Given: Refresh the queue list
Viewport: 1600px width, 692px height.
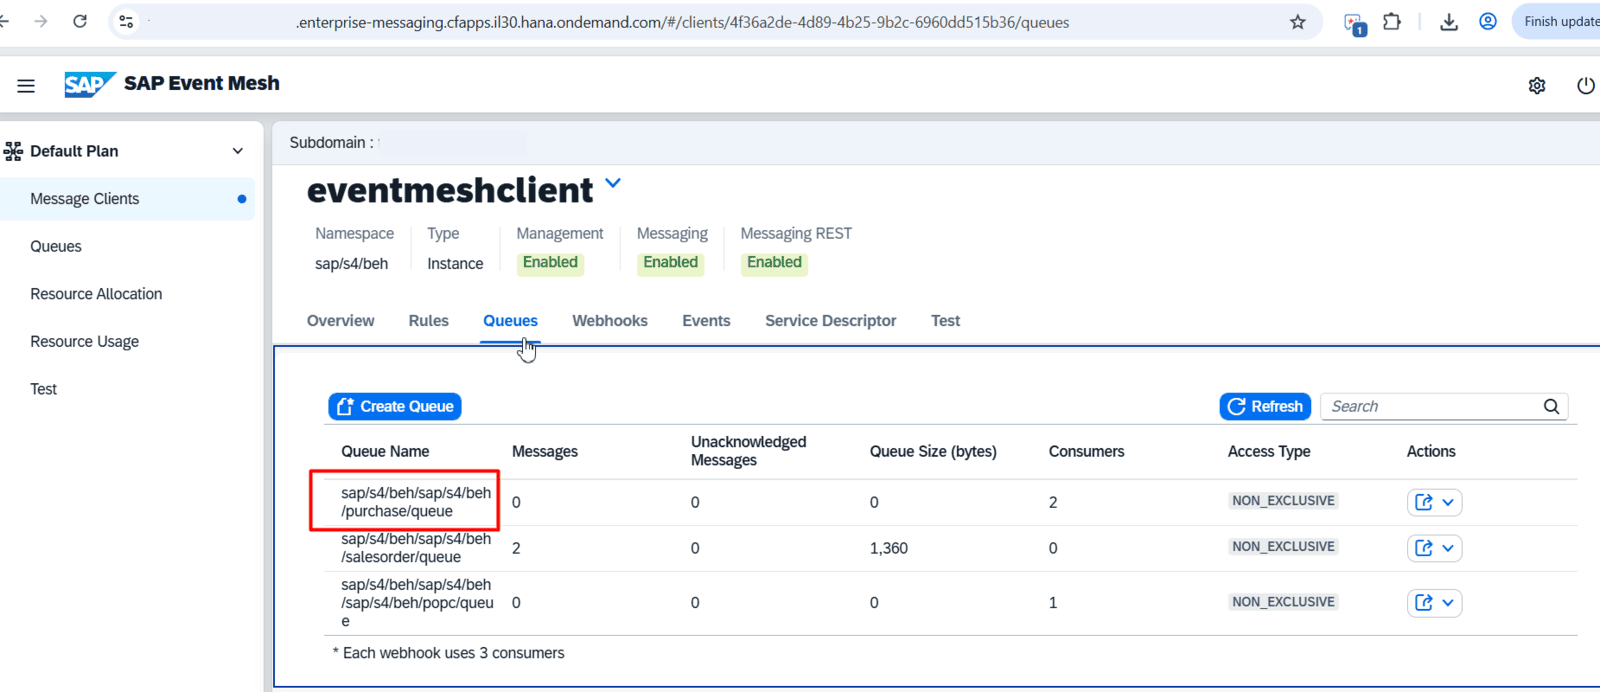Looking at the screenshot, I should 1265,407.
